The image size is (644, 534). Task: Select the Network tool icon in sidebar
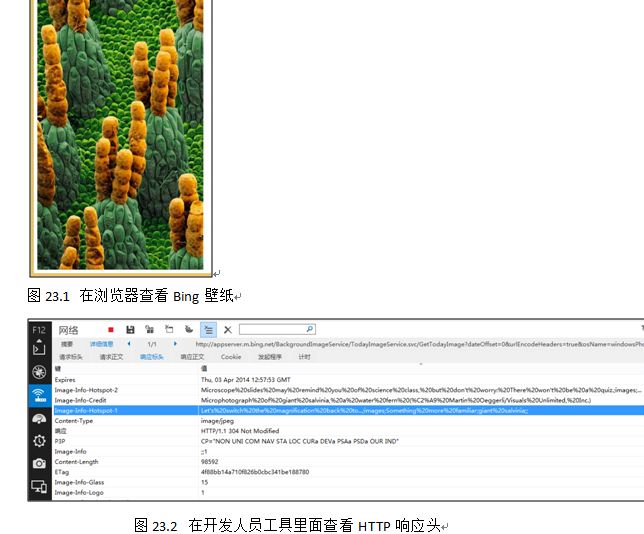[40, 395]
